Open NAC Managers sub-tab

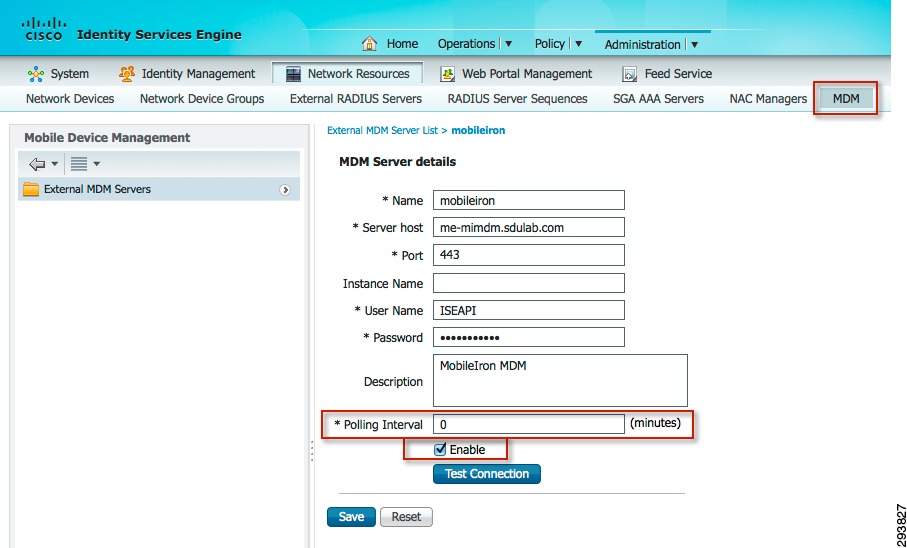point(768,99)
